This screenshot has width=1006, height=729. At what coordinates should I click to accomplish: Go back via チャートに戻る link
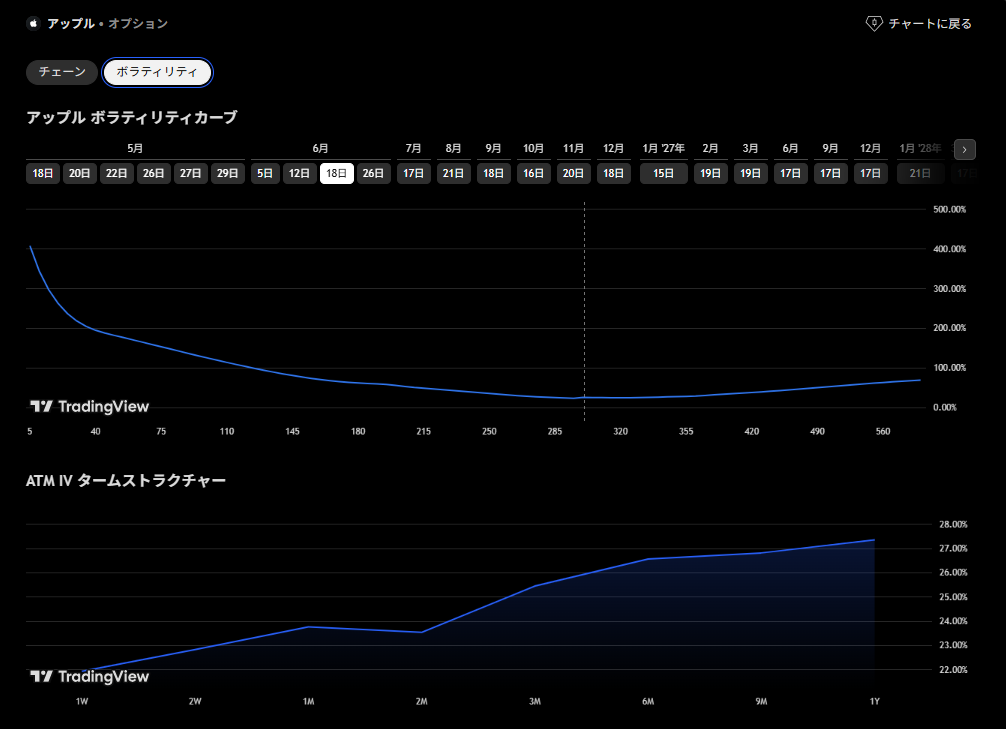(x=919, y=24)
